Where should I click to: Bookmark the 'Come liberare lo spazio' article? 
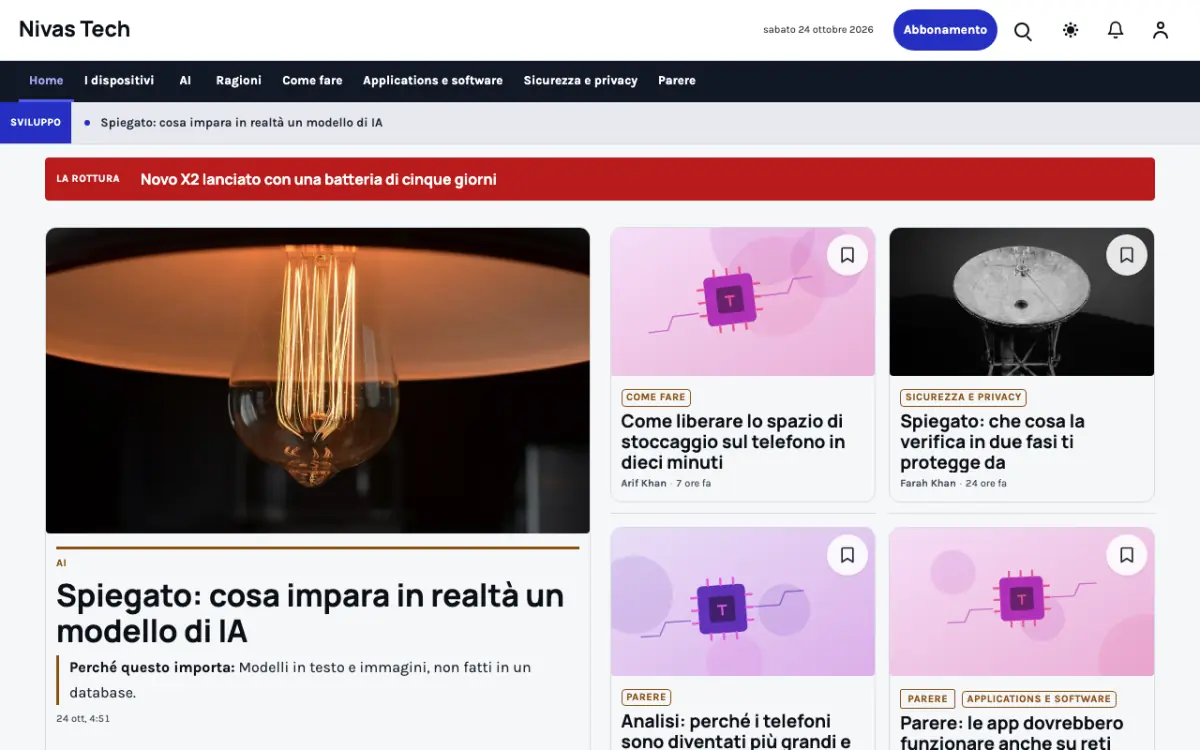point(847,255)
